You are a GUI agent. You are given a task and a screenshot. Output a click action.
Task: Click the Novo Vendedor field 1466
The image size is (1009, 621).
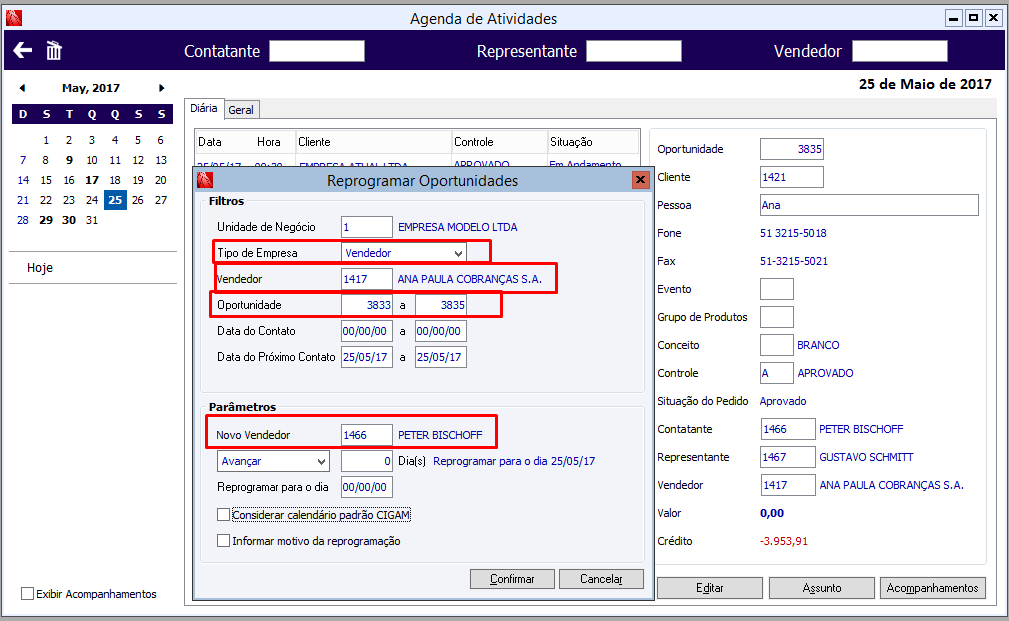[x=367, y=435]
